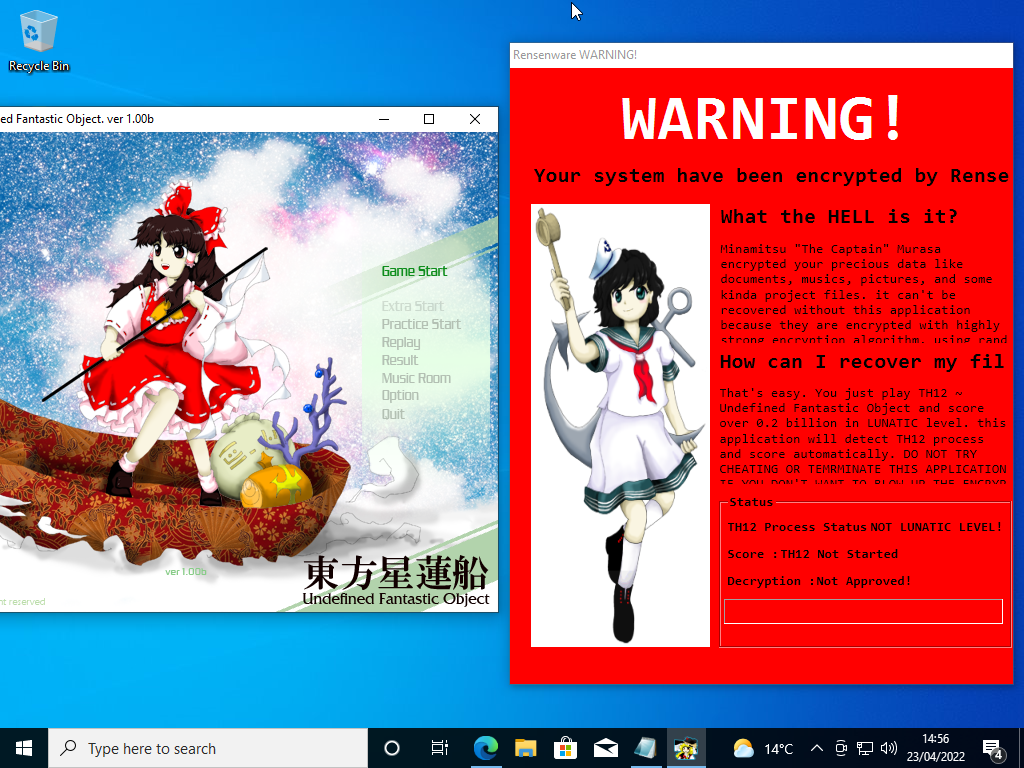This screenshot has height=768, width=1024.
Task: Click the Decryption progress bar
Action: pos(862,611)
